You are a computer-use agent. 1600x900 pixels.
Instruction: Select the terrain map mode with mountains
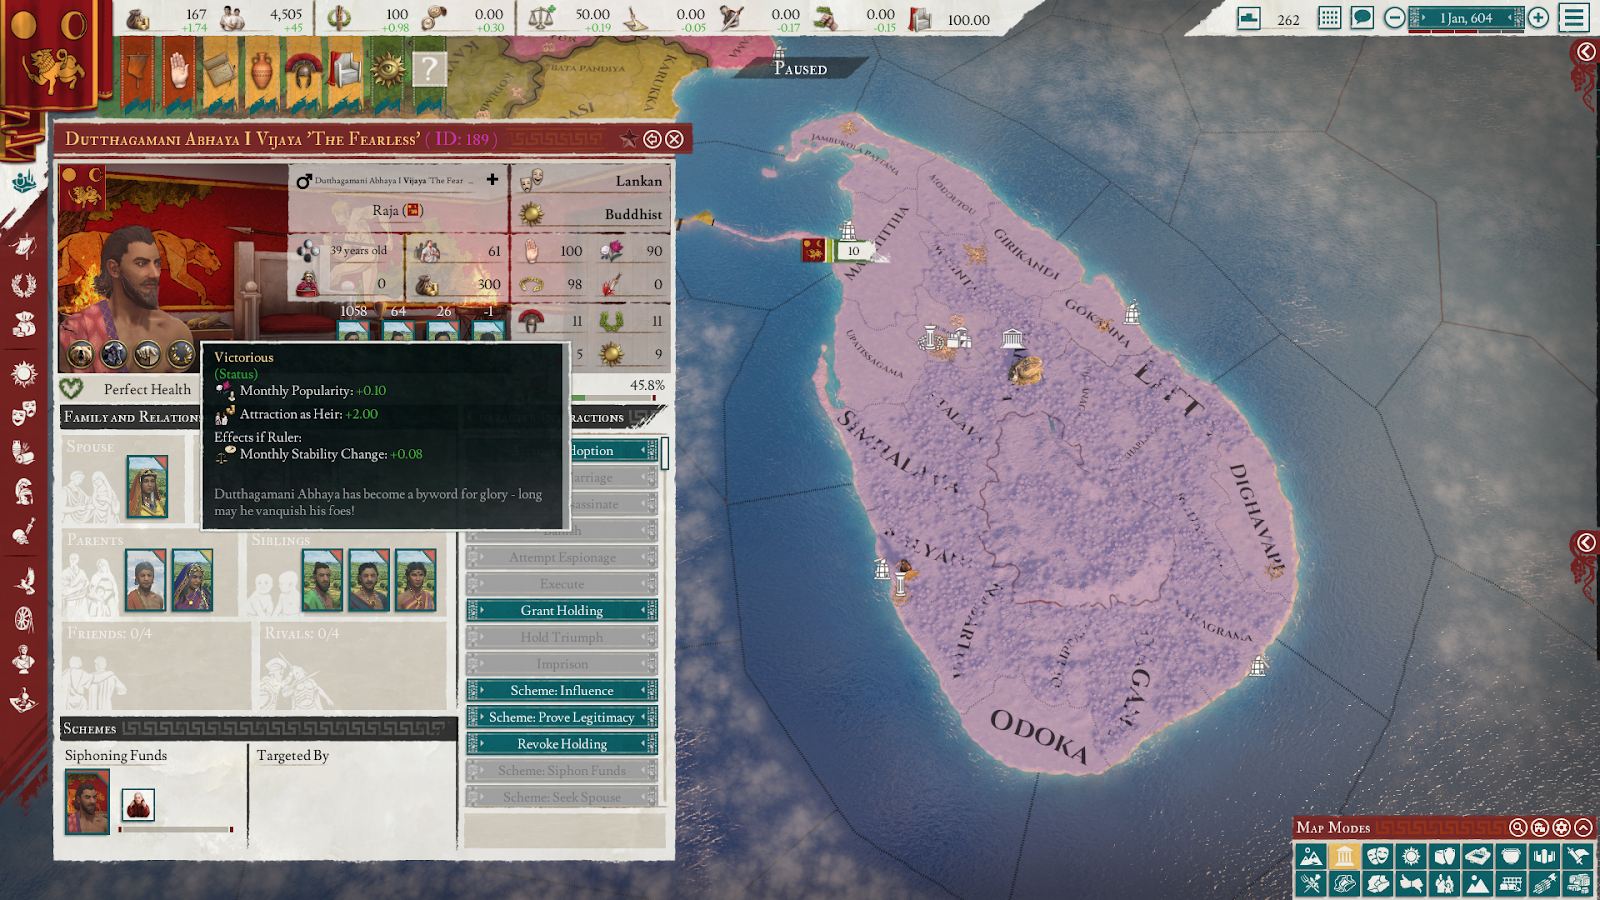(x=1311, y=856)
